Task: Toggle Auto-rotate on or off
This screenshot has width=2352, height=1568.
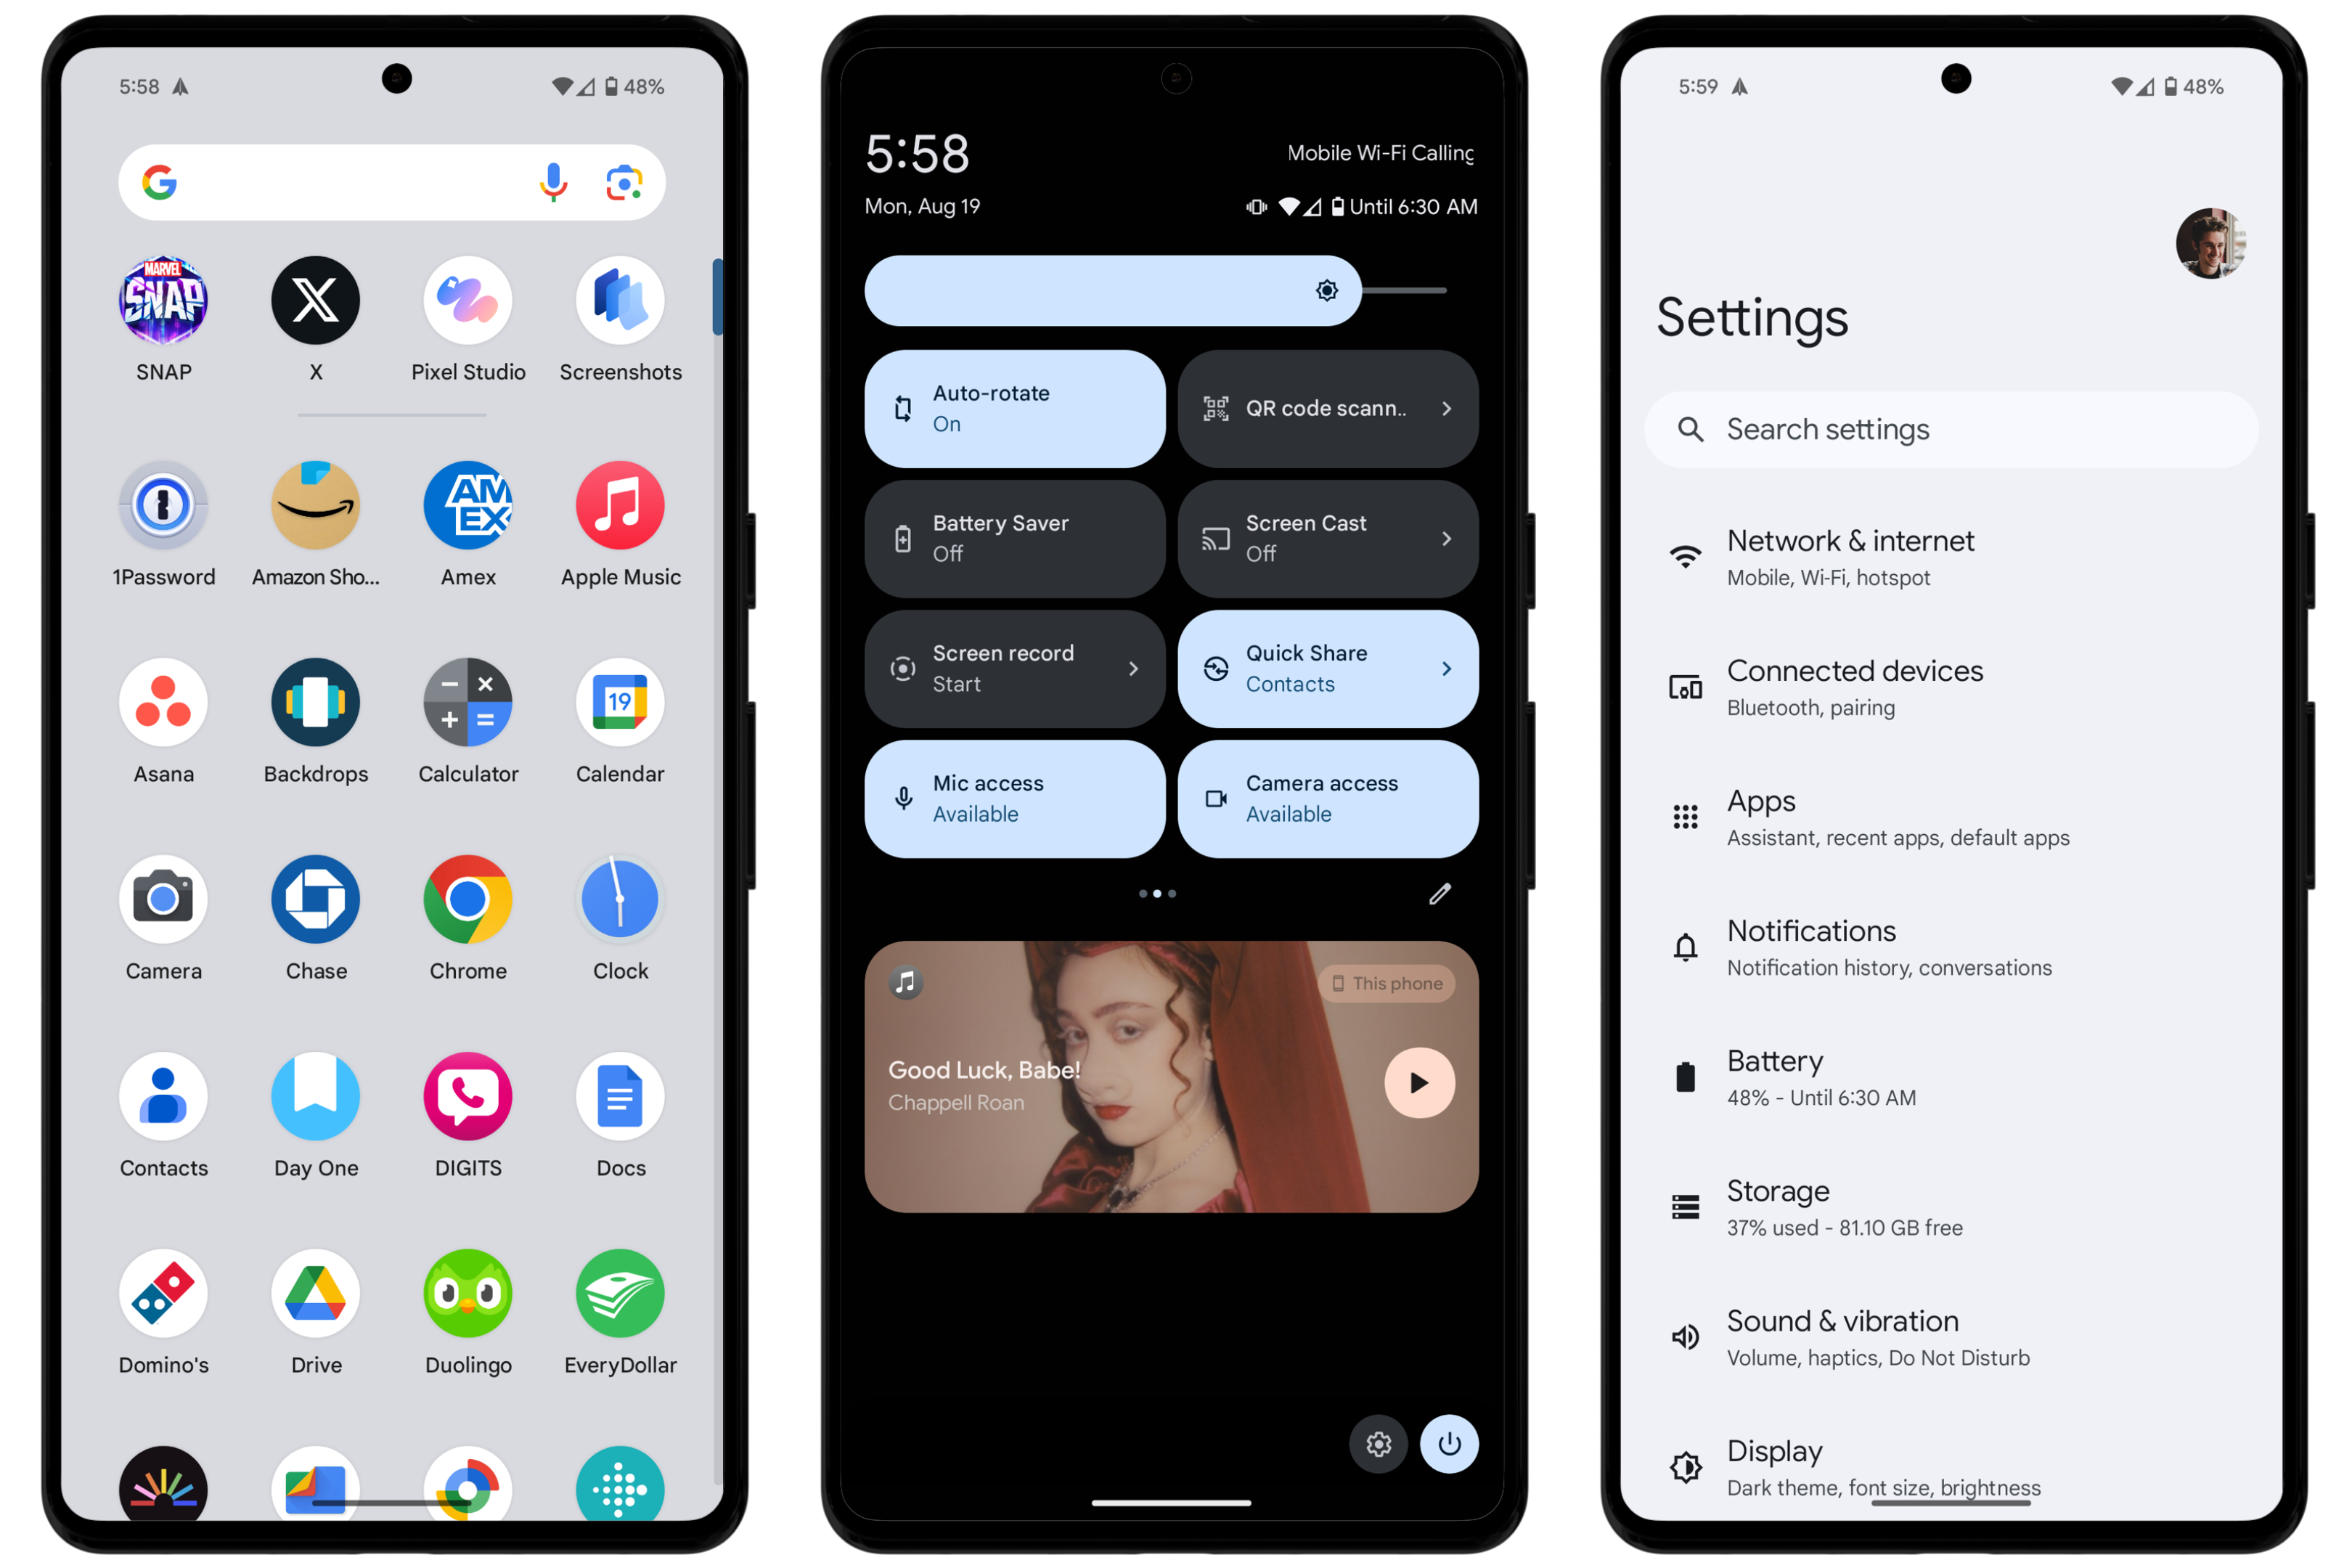Action: pyautogui.click(x=1015, y=408)
